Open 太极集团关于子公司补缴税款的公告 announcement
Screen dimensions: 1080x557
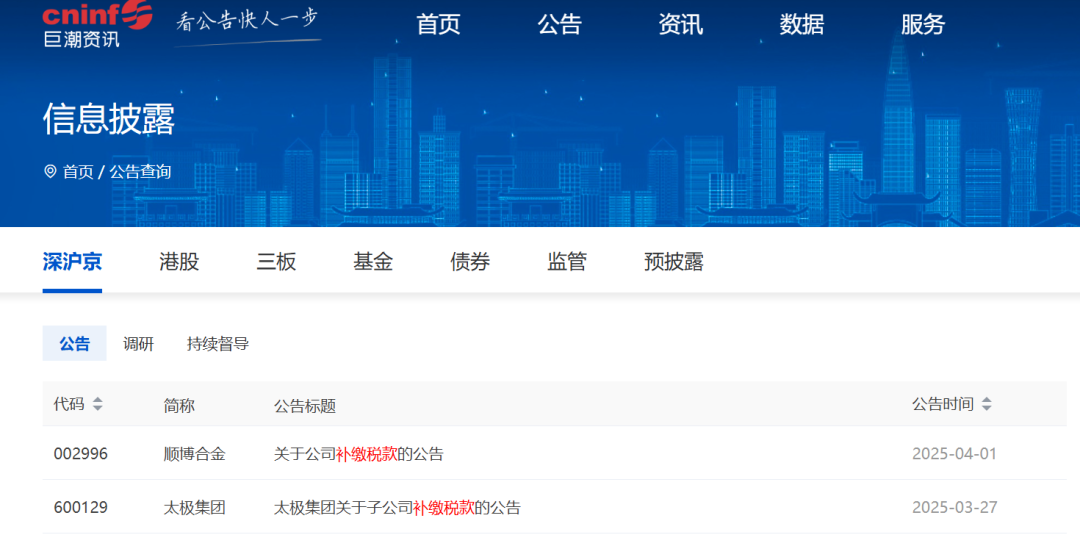click(397, 507)
